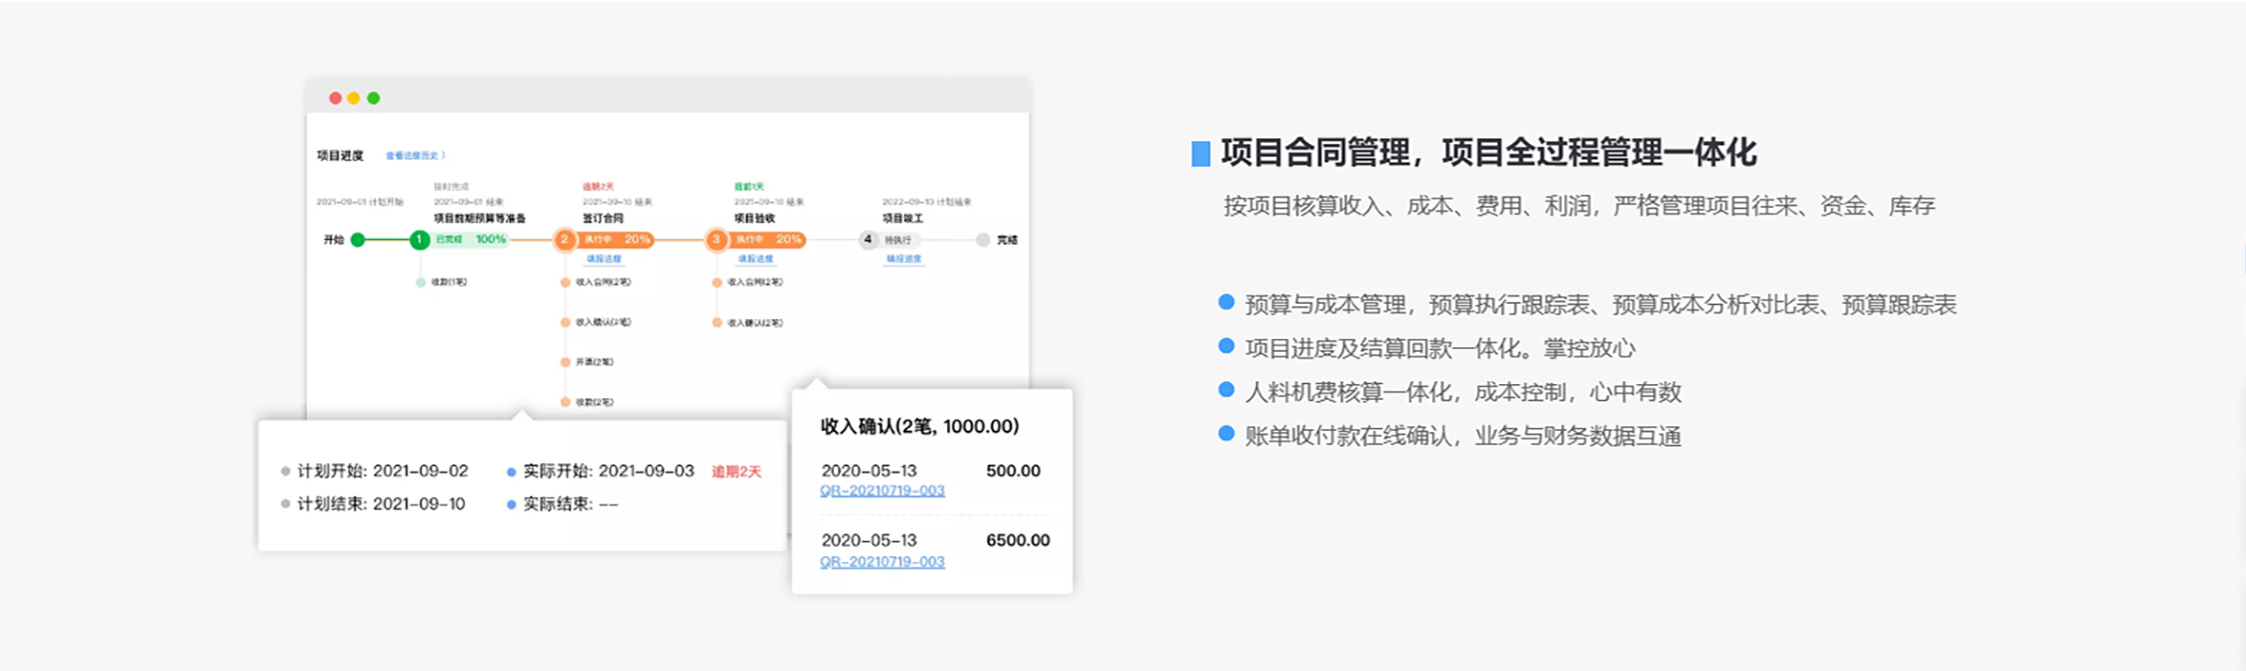Viewport: 2246px width, 671px height.
Task: Select step 4 circle for 项目竣工
Action: [868, 240]
